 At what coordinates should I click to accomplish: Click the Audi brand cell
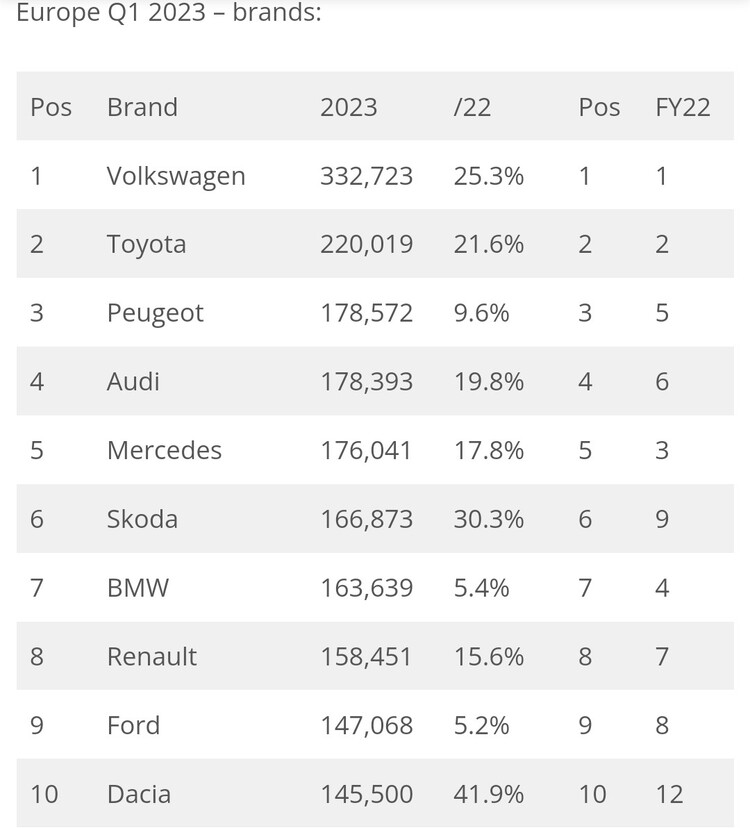pyautogui.click(x=133, y=382)
